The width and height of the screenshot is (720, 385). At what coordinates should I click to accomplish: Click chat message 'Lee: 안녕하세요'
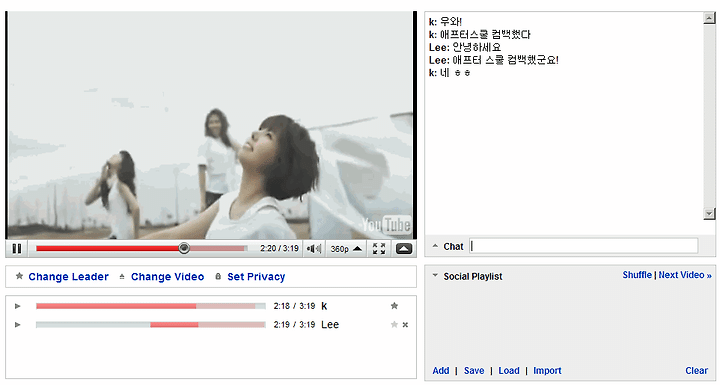pyautogui.click(x=465, y=47)
